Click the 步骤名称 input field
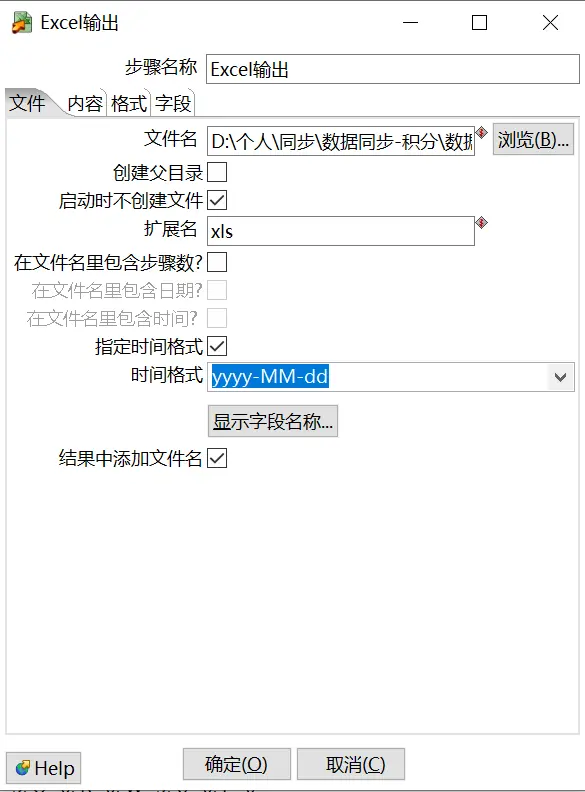The image size is (585, 792). 393,69
